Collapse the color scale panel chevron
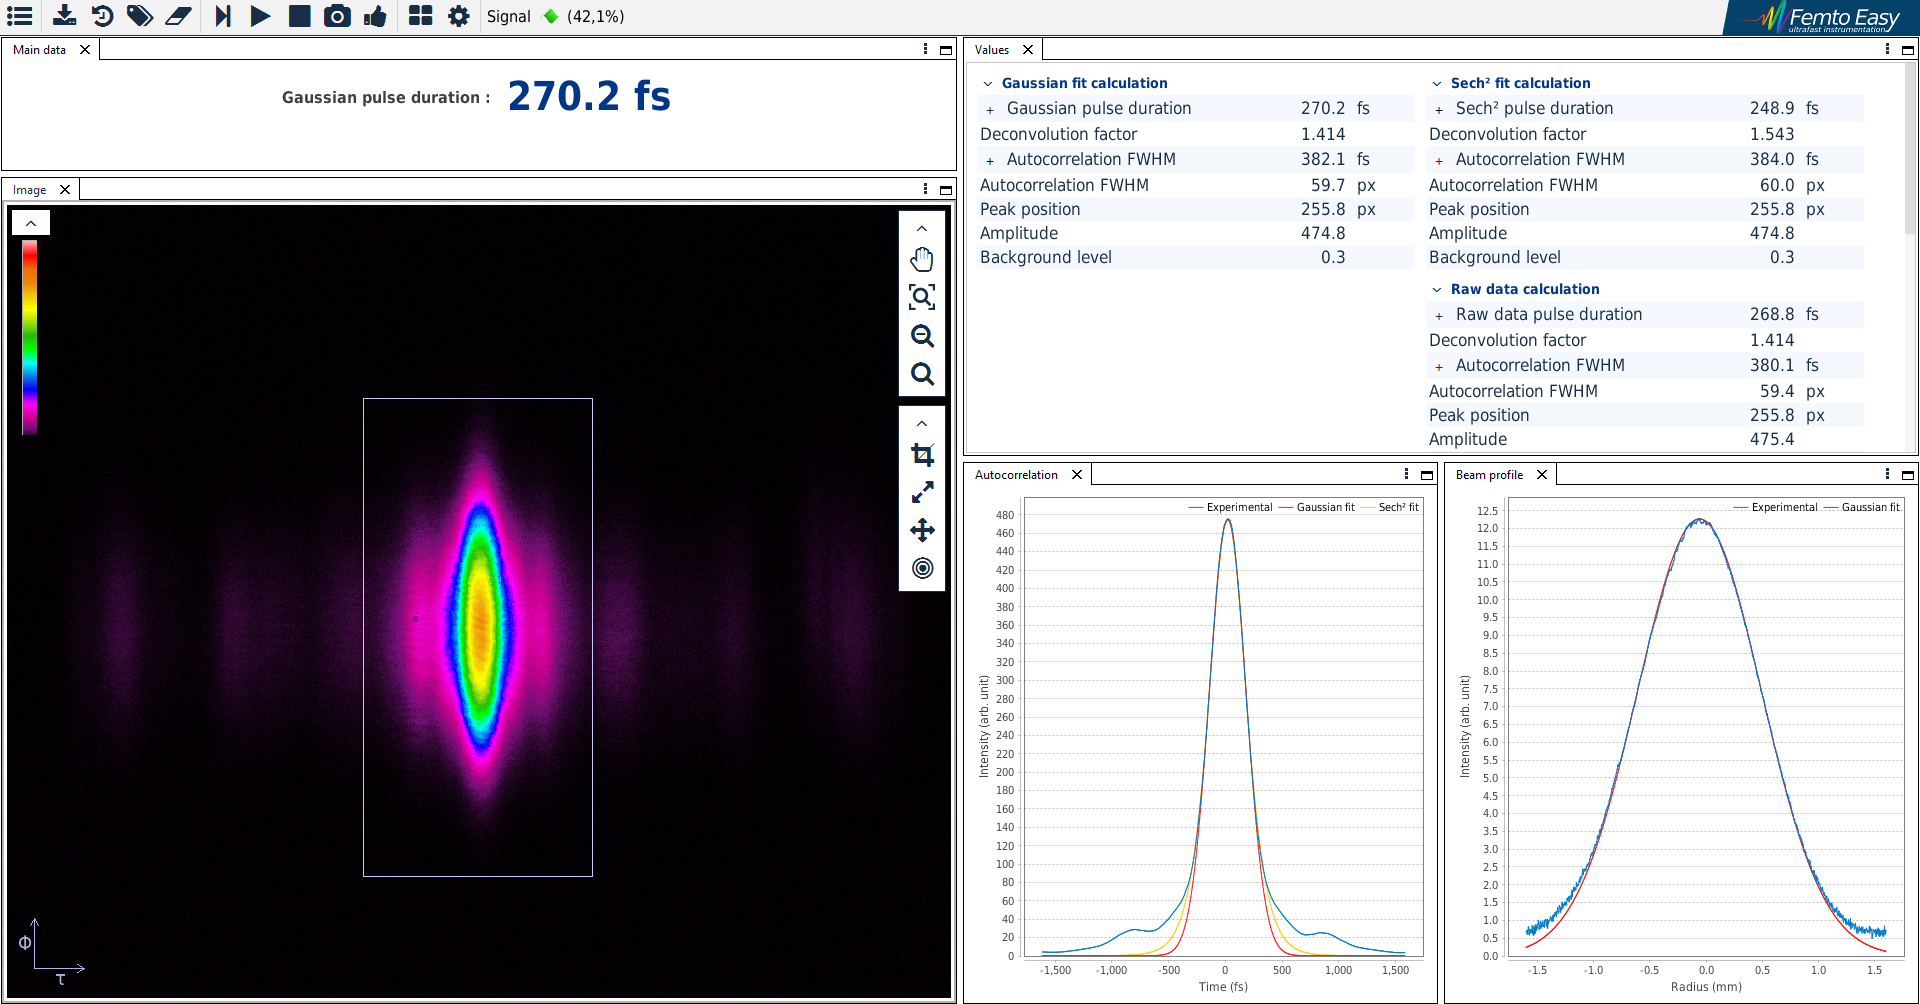 pyautogui.click(x=31, y=223)
